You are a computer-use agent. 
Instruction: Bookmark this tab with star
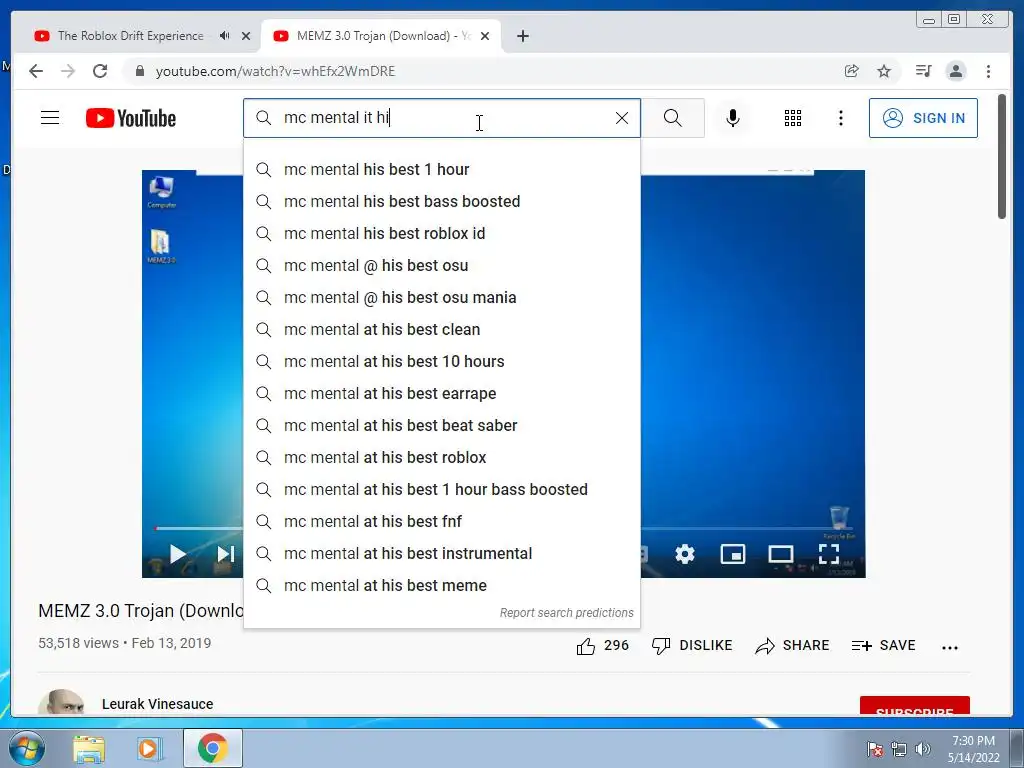pyautogui.click(x=884, y=71)
